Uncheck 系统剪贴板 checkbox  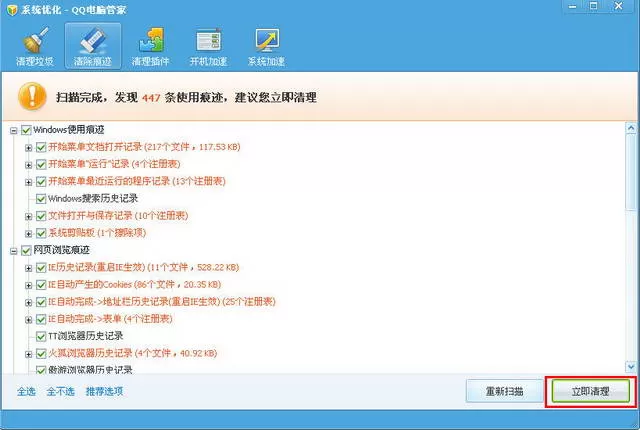tap(41, 233)
